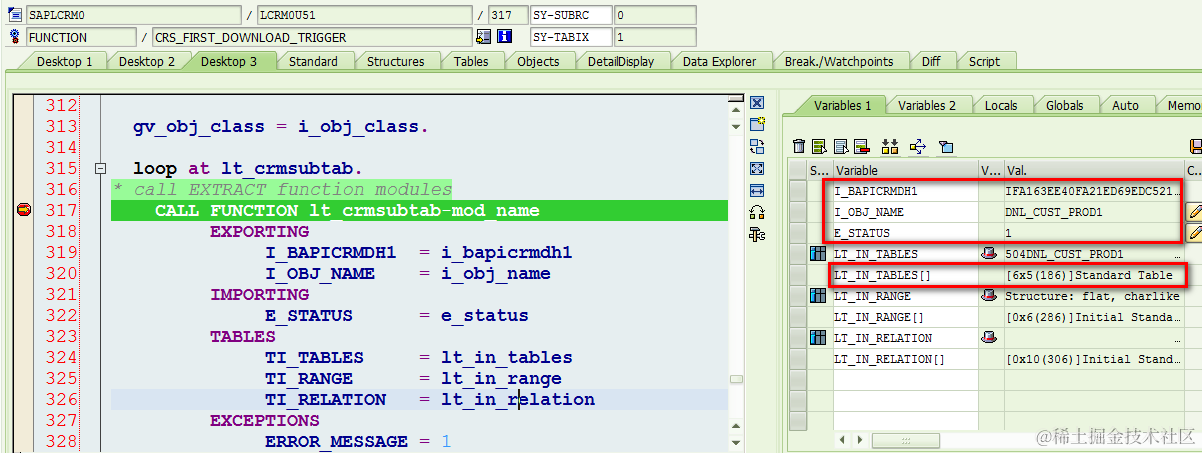This screenshot has width=1202, height=453.
Task: Click the source code vertical scrollbar thumb
Action: [x=736, y=379]
